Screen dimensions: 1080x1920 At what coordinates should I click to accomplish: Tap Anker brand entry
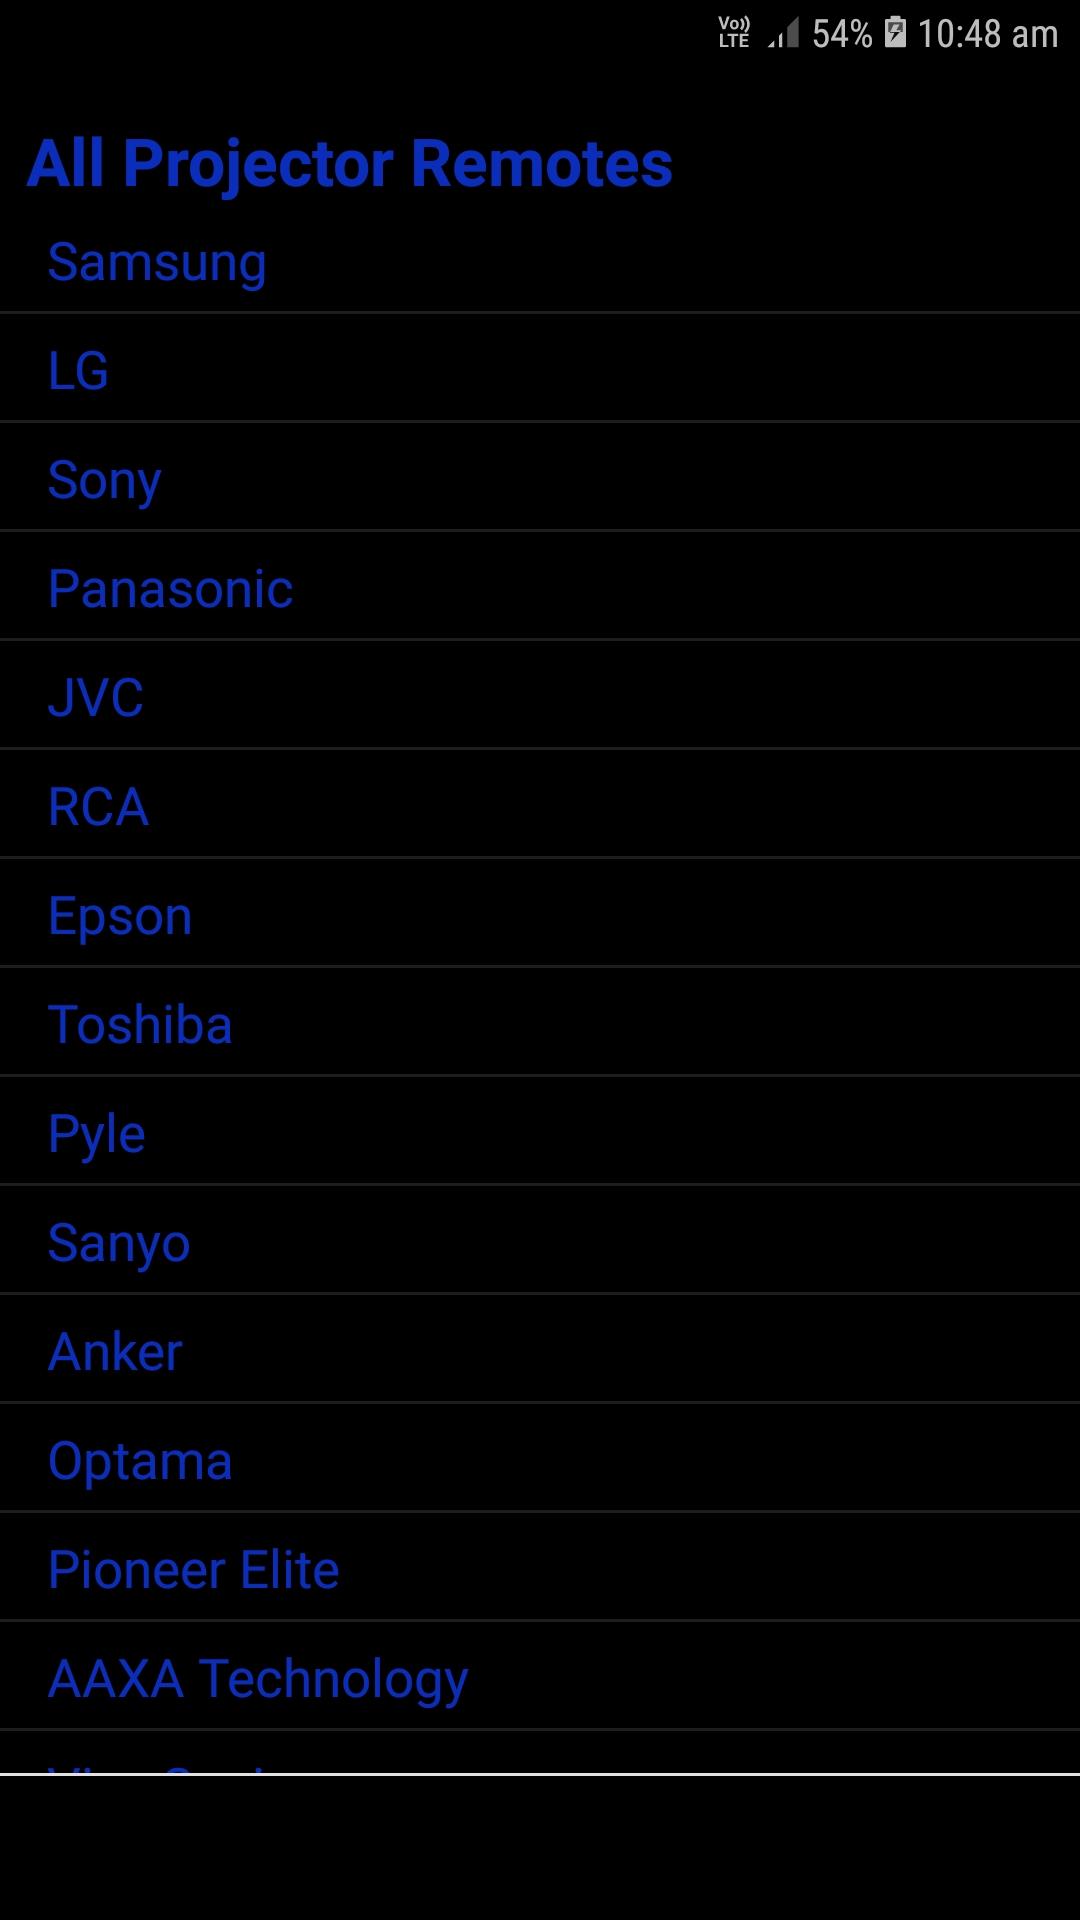[540, 1349]
